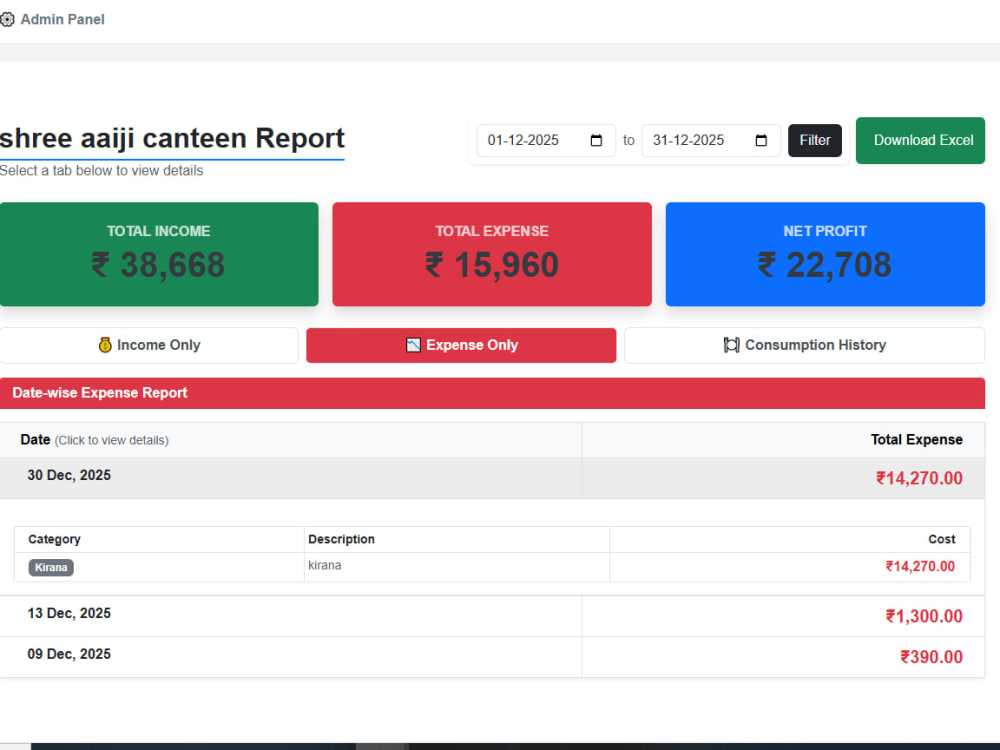Click the Net Profit card

click(825, 254)
